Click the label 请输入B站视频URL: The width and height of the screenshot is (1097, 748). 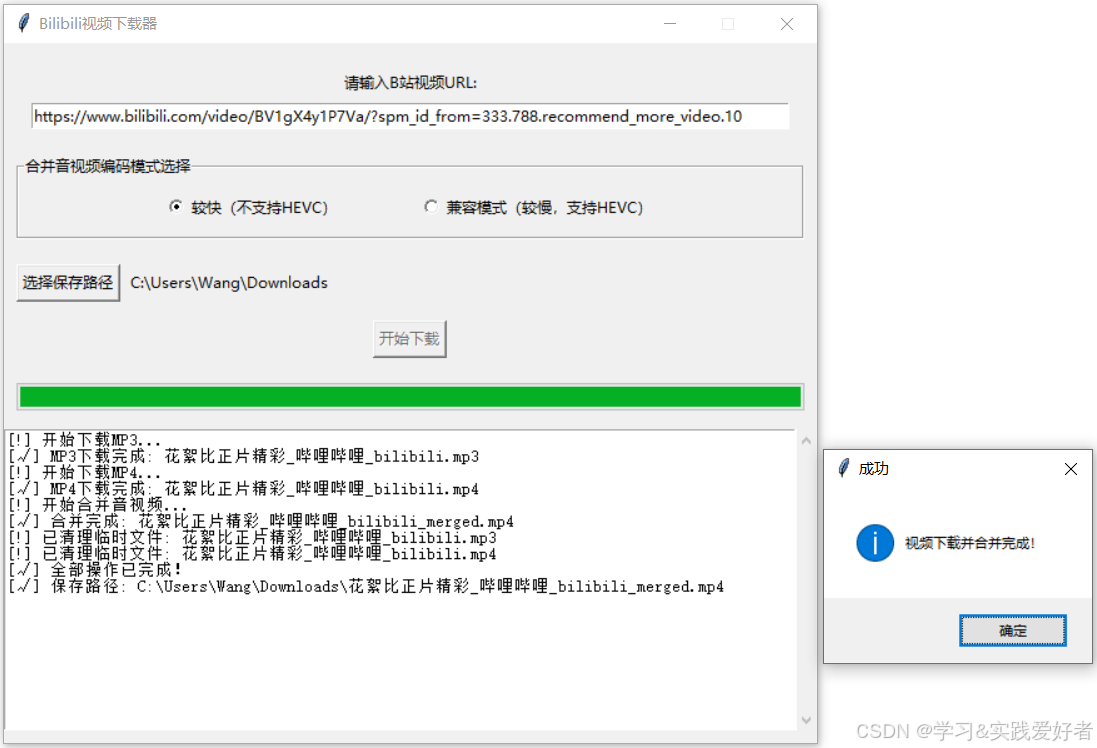tap(410, 83)
